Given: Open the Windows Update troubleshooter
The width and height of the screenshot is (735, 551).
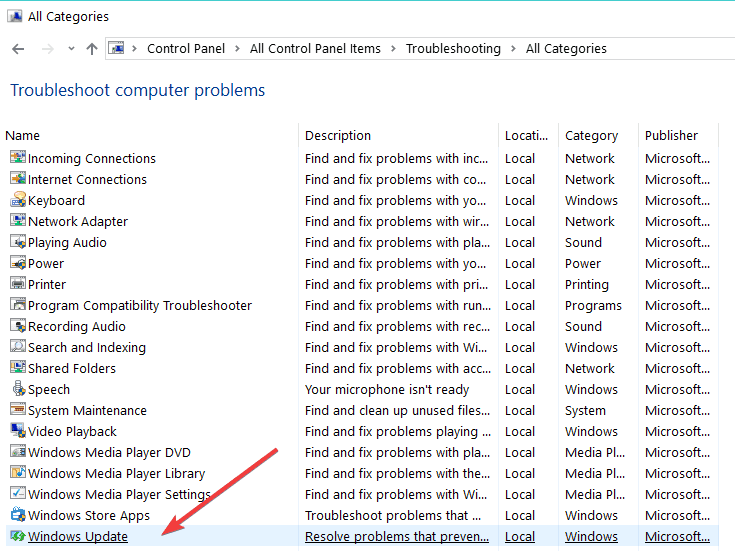Looking at the screenshot, I should point(78,536).
